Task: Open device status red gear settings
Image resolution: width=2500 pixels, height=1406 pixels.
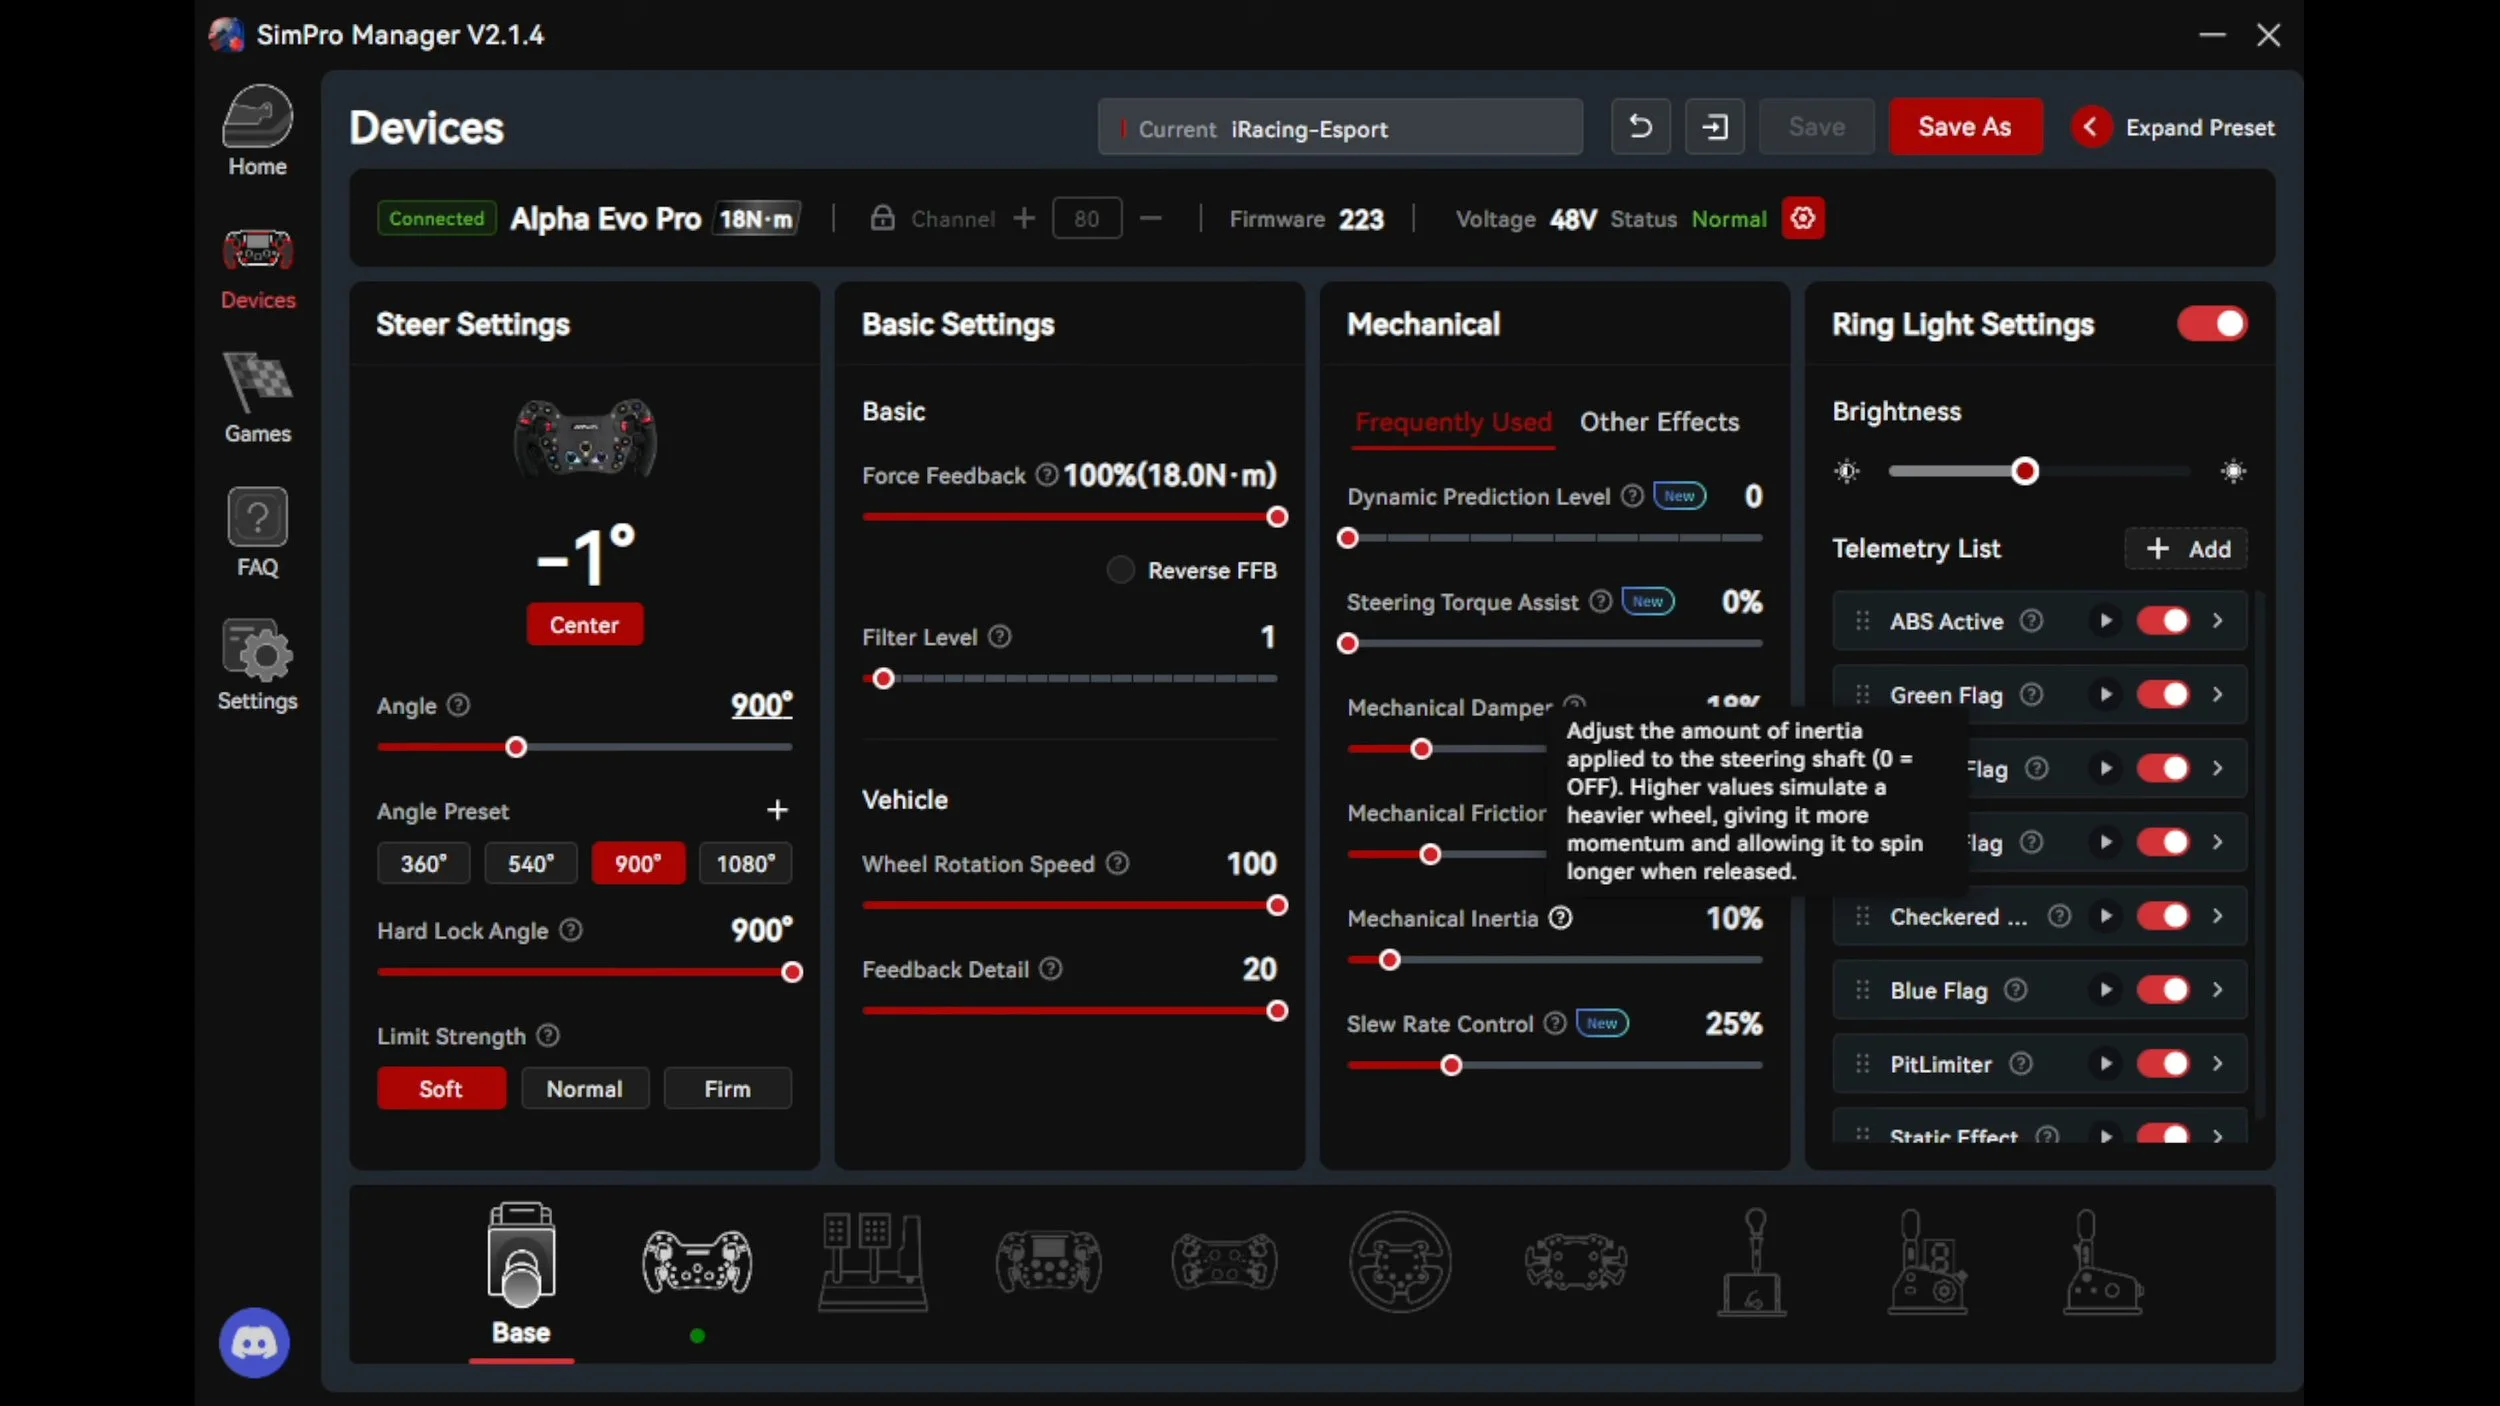Action: pos(1802,218)
